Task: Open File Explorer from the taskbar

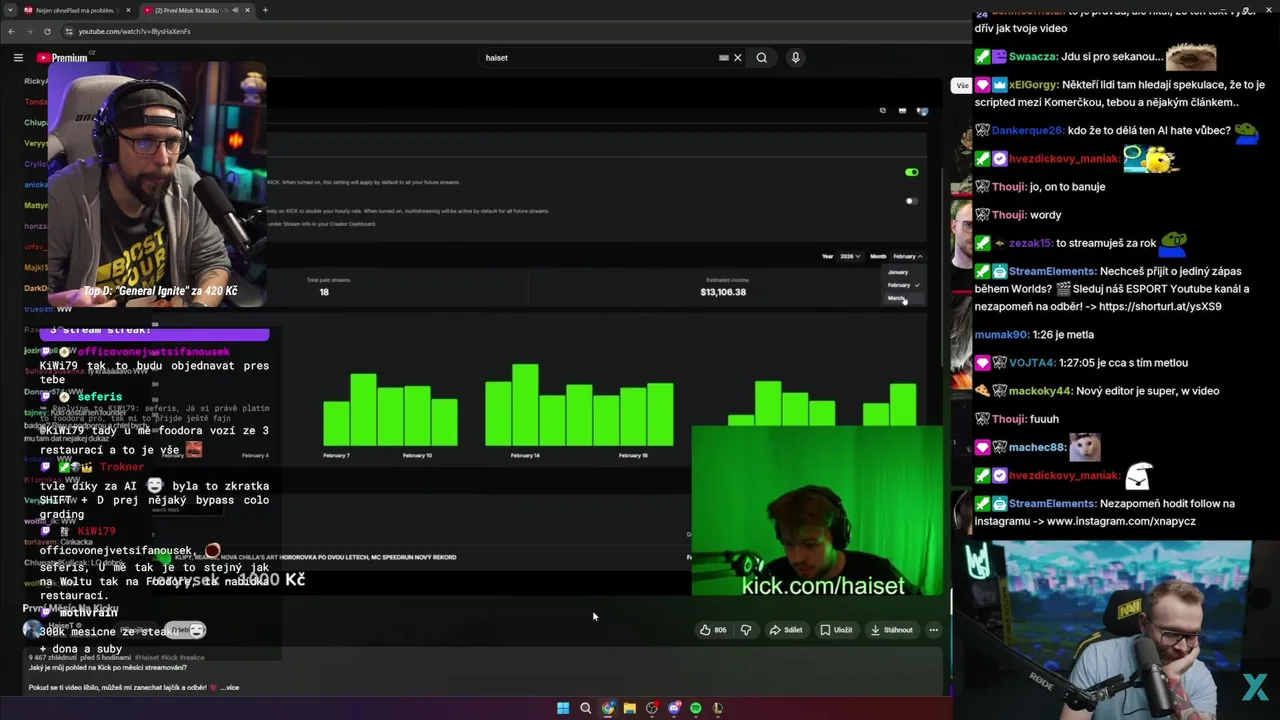Action: (x=629, y=708)
